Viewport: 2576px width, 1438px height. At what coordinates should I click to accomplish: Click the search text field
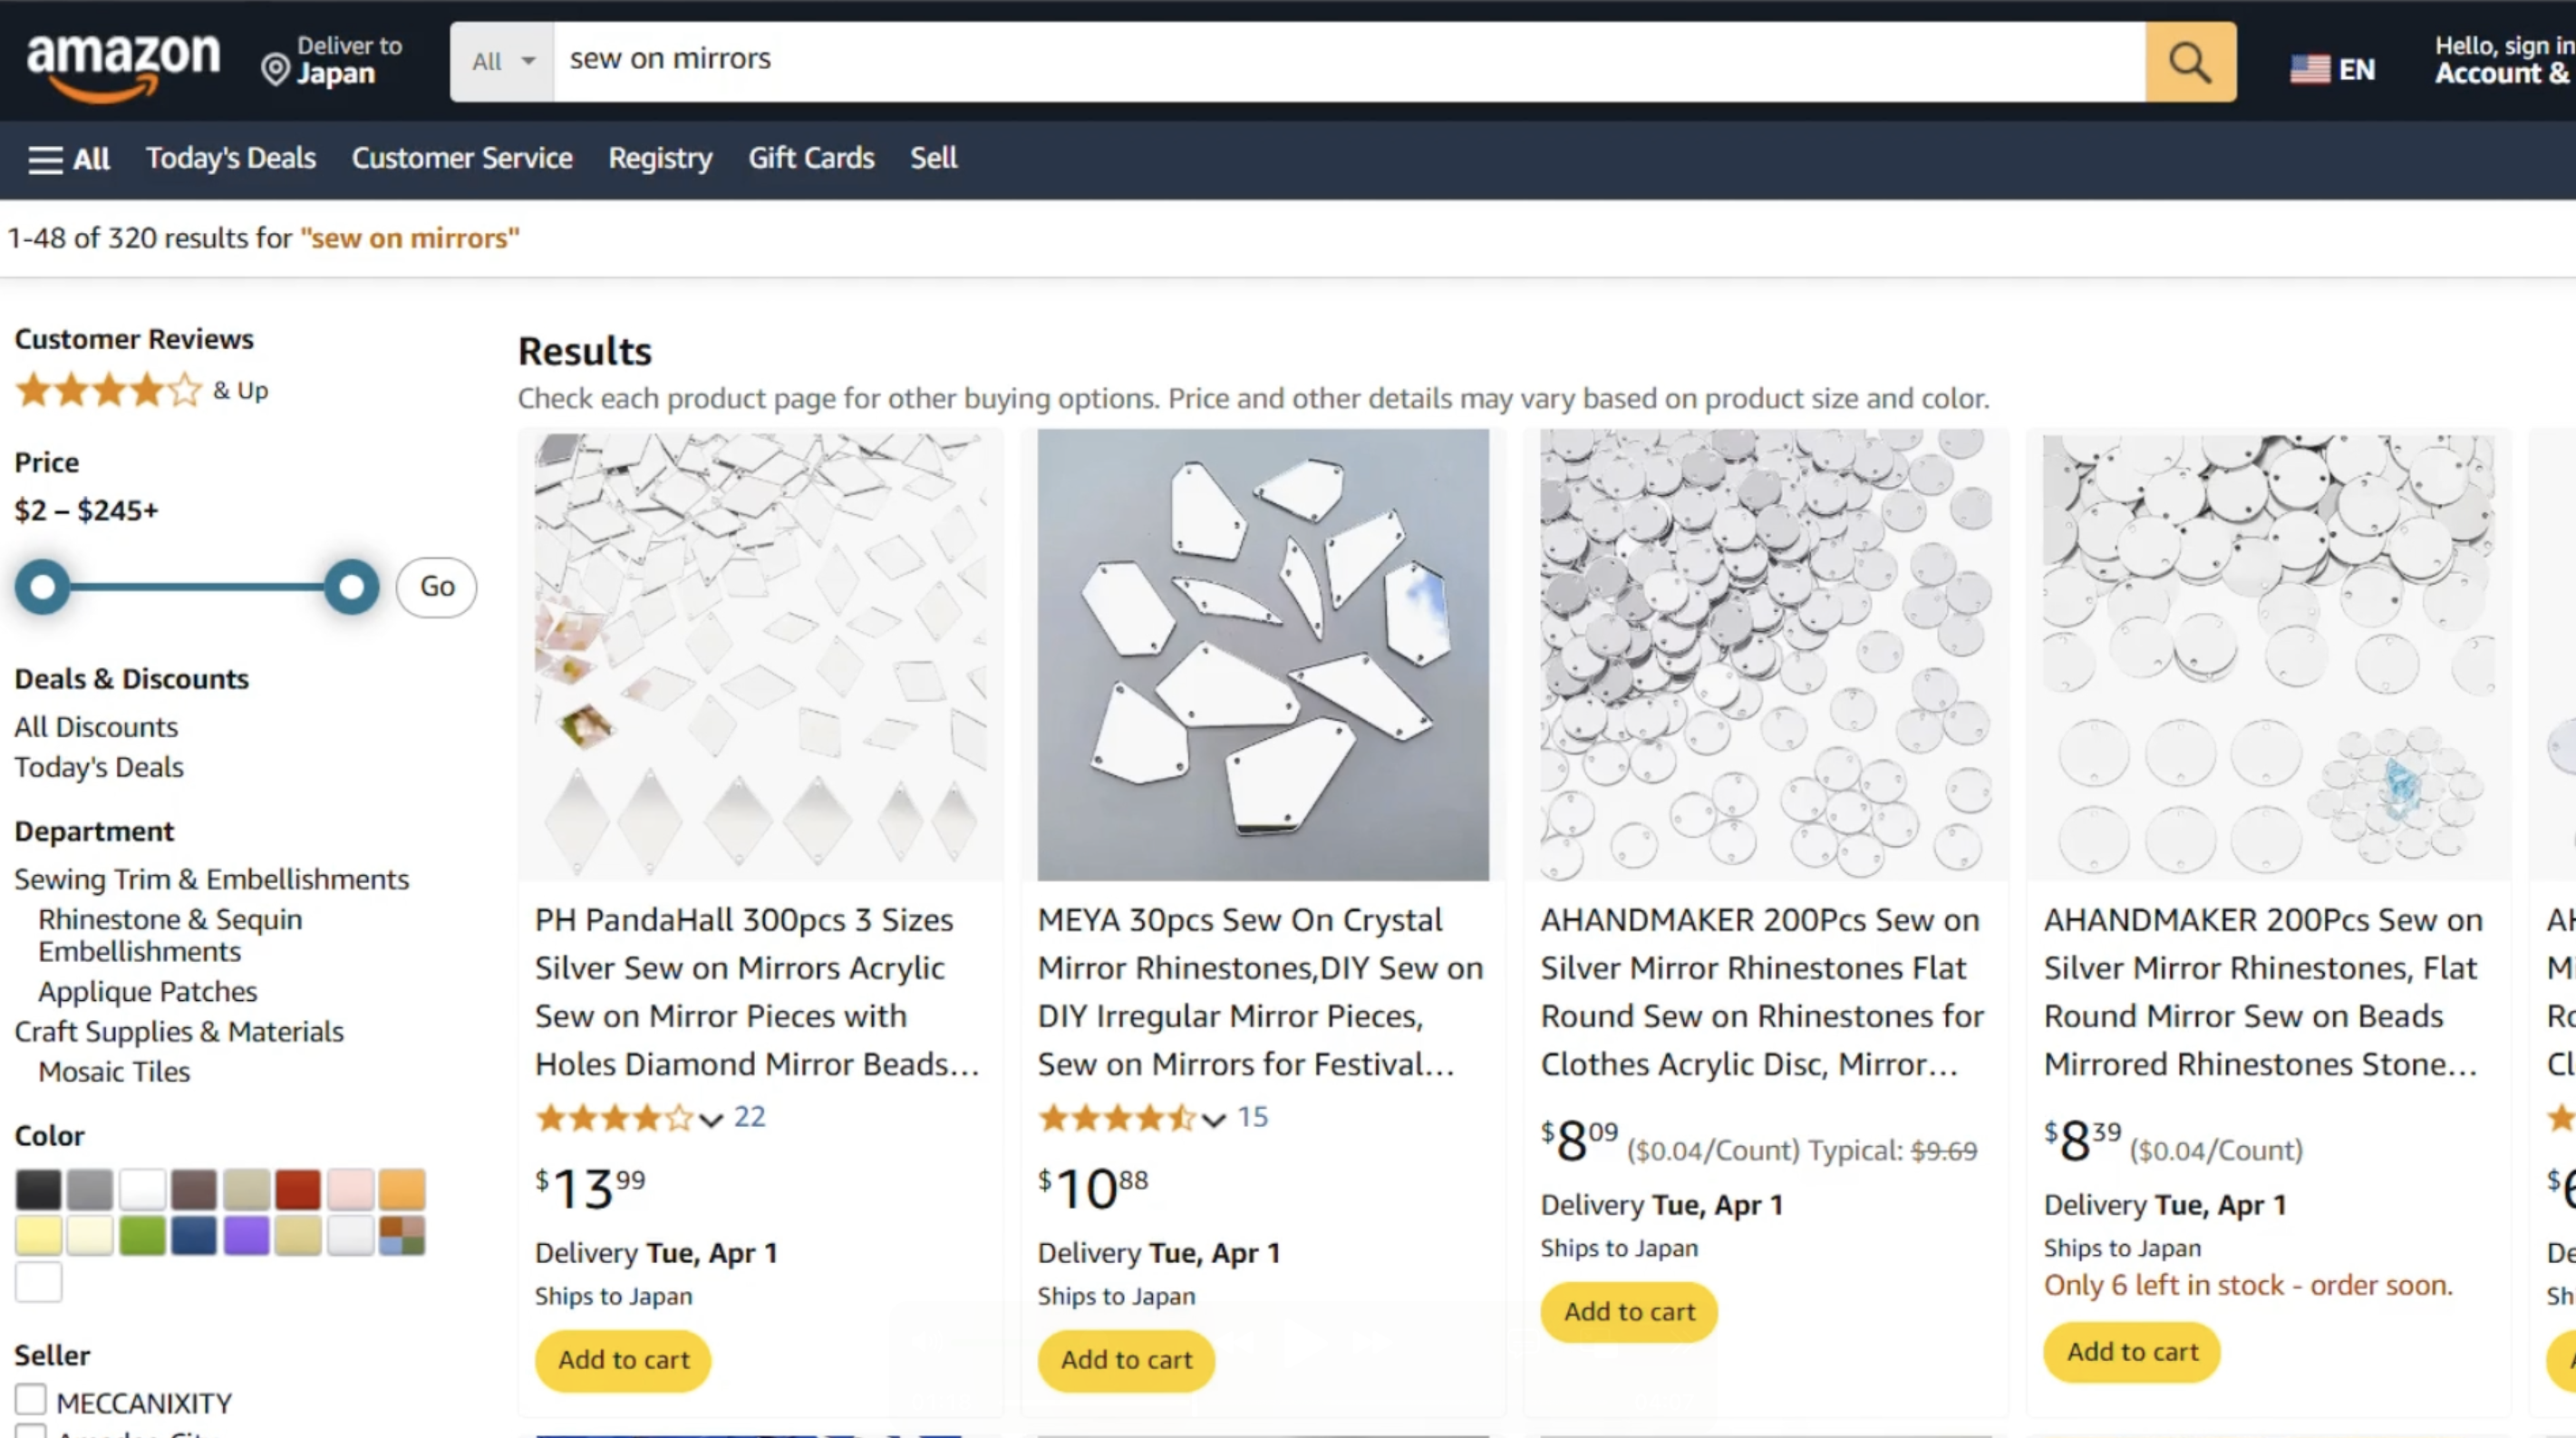1348,60
